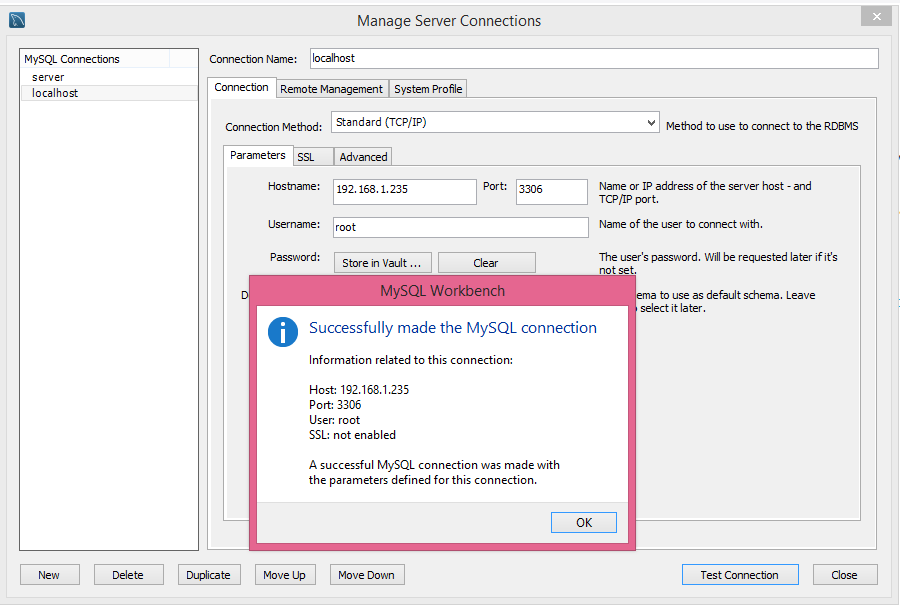This screenshot has height=605, width=900.
Task: Move the connection down in the list
Action: pos(364,574)
